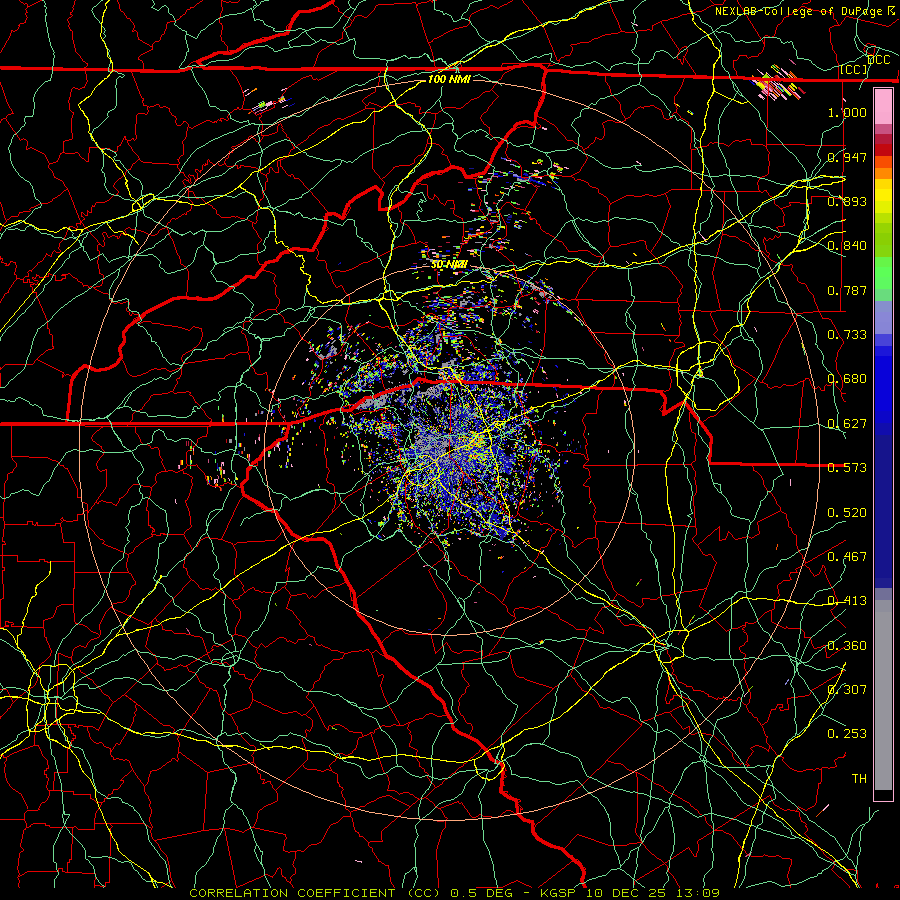This screenshot has height=900, width=900.
Task: Click the 0.360 scale value
Action: pos(847,646)
